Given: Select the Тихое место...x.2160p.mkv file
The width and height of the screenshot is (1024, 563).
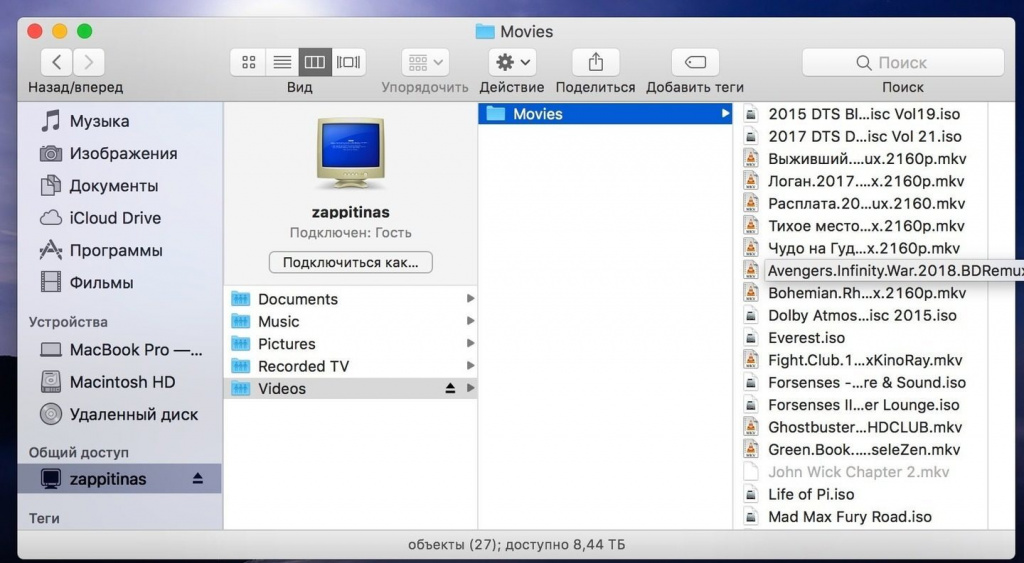Looking at the screenshot, I should click(x=862, y=226).
